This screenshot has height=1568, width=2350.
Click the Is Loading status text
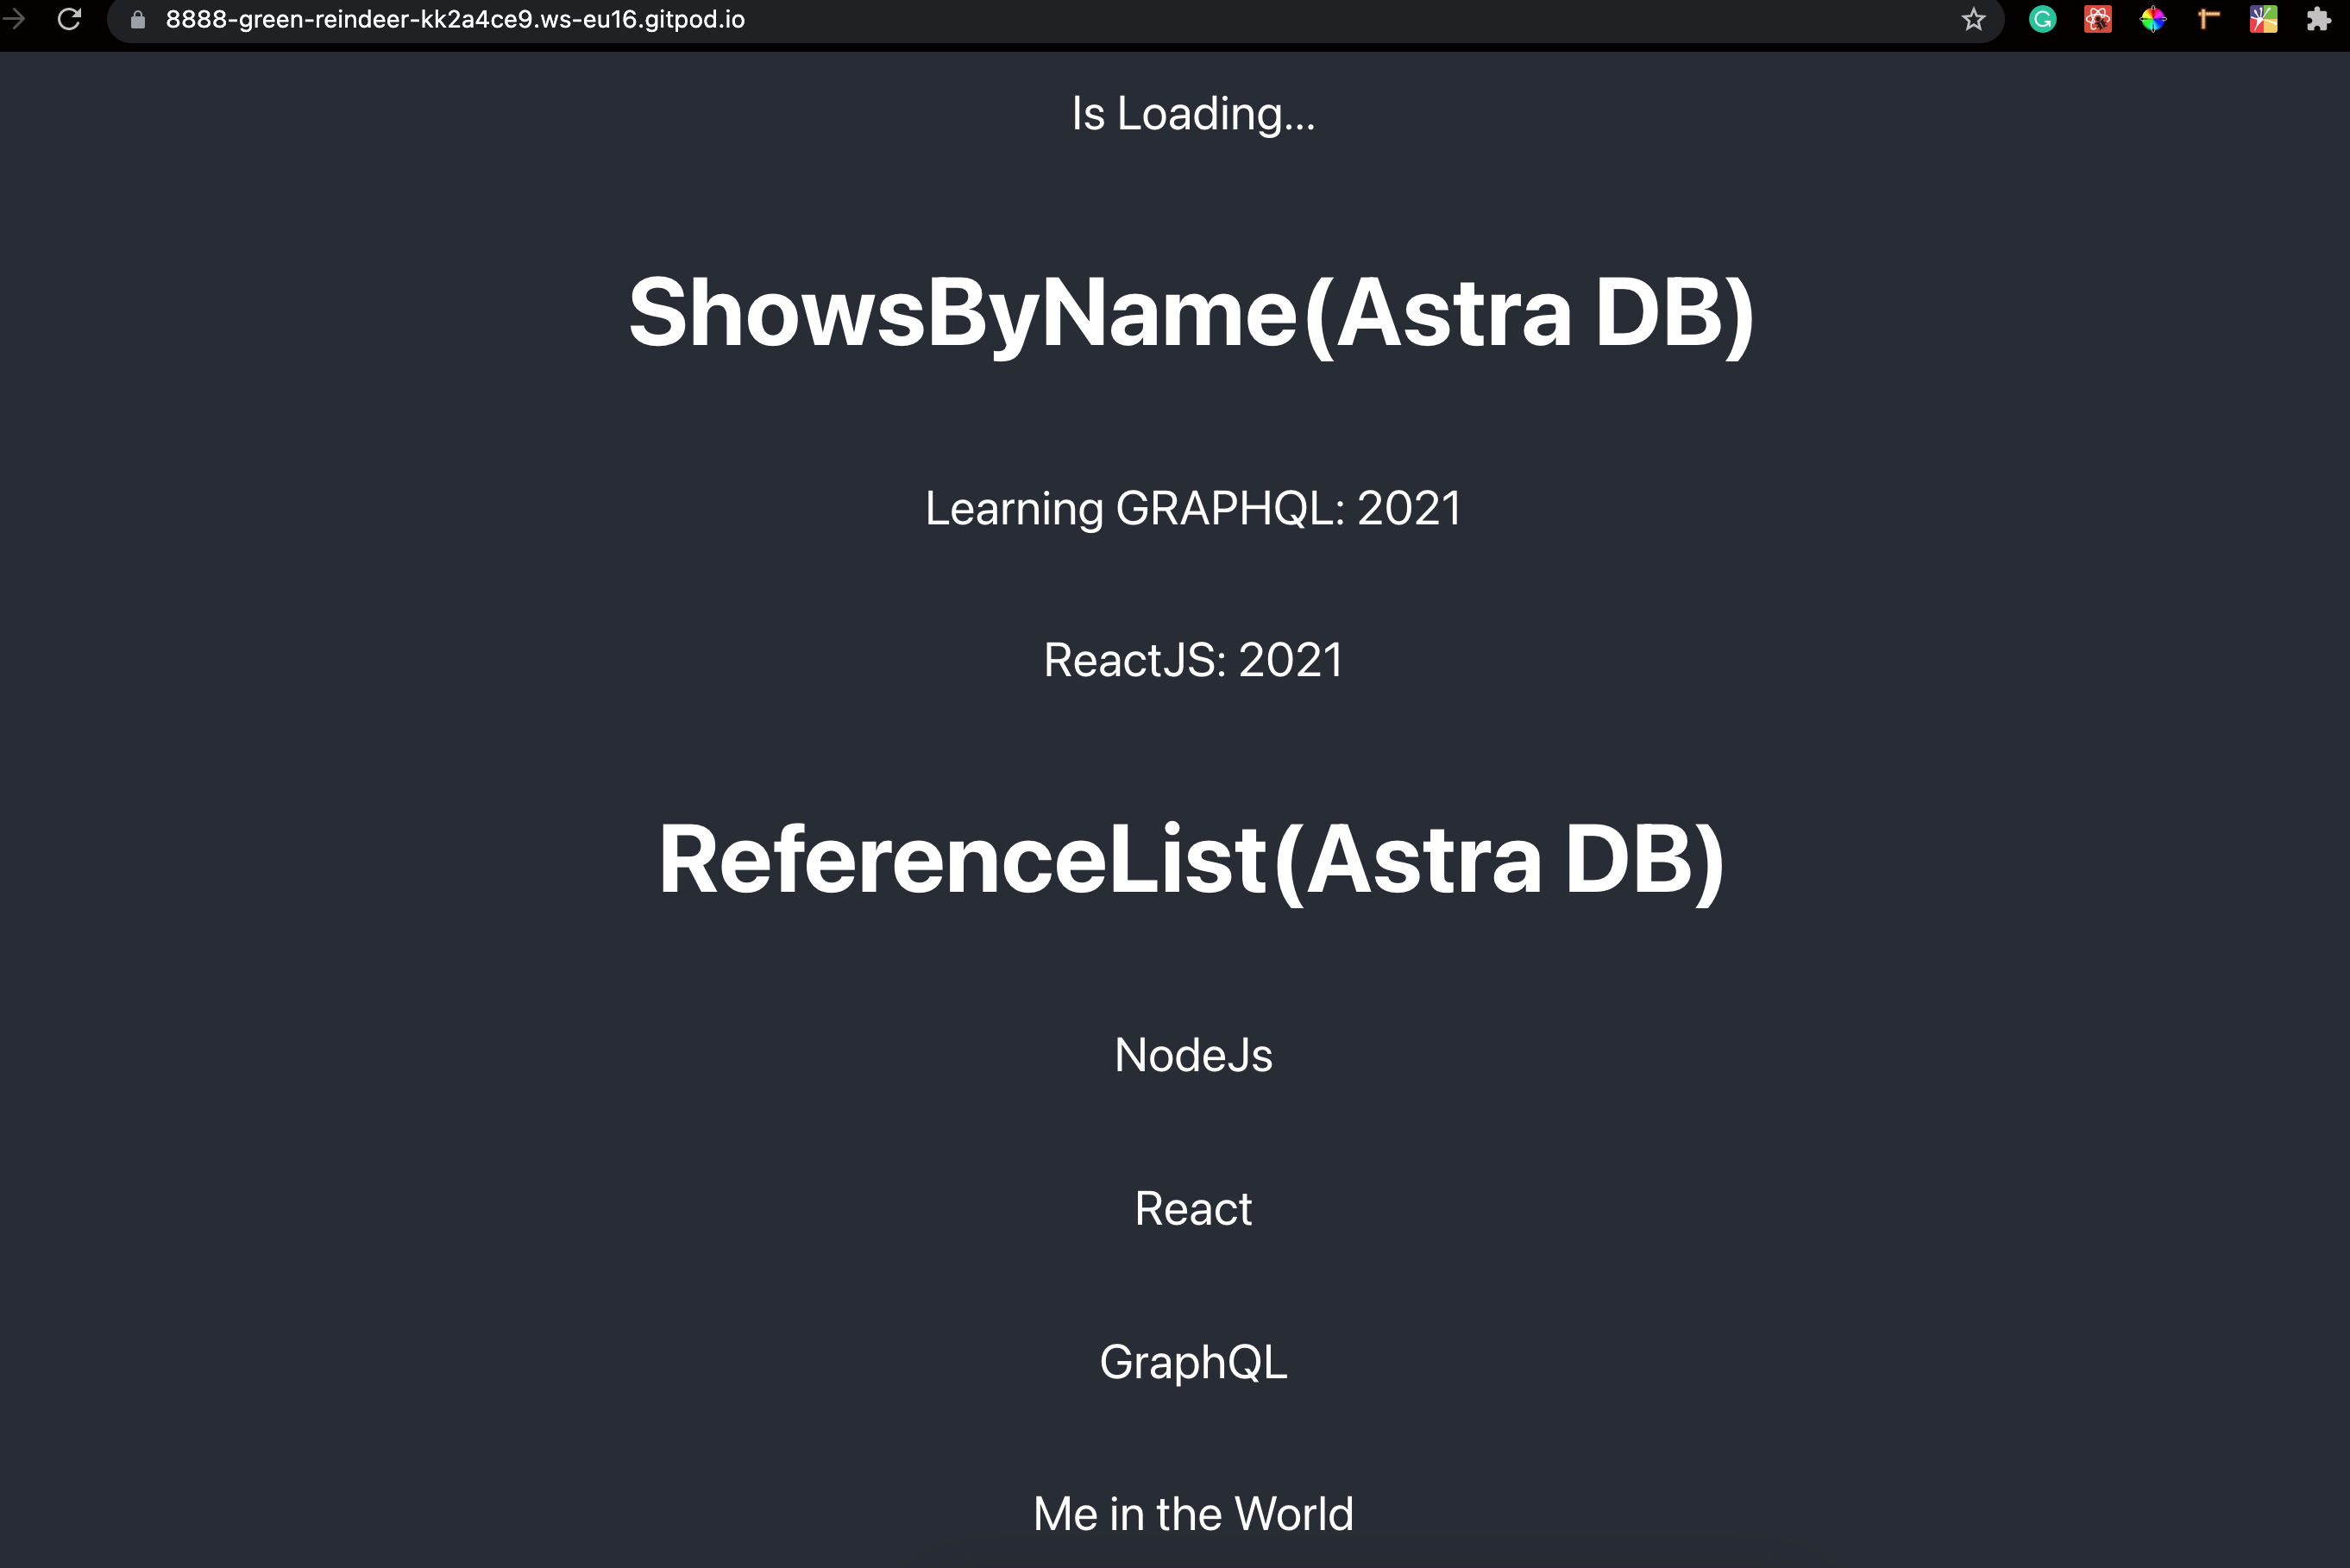[x=1192, y=113]
